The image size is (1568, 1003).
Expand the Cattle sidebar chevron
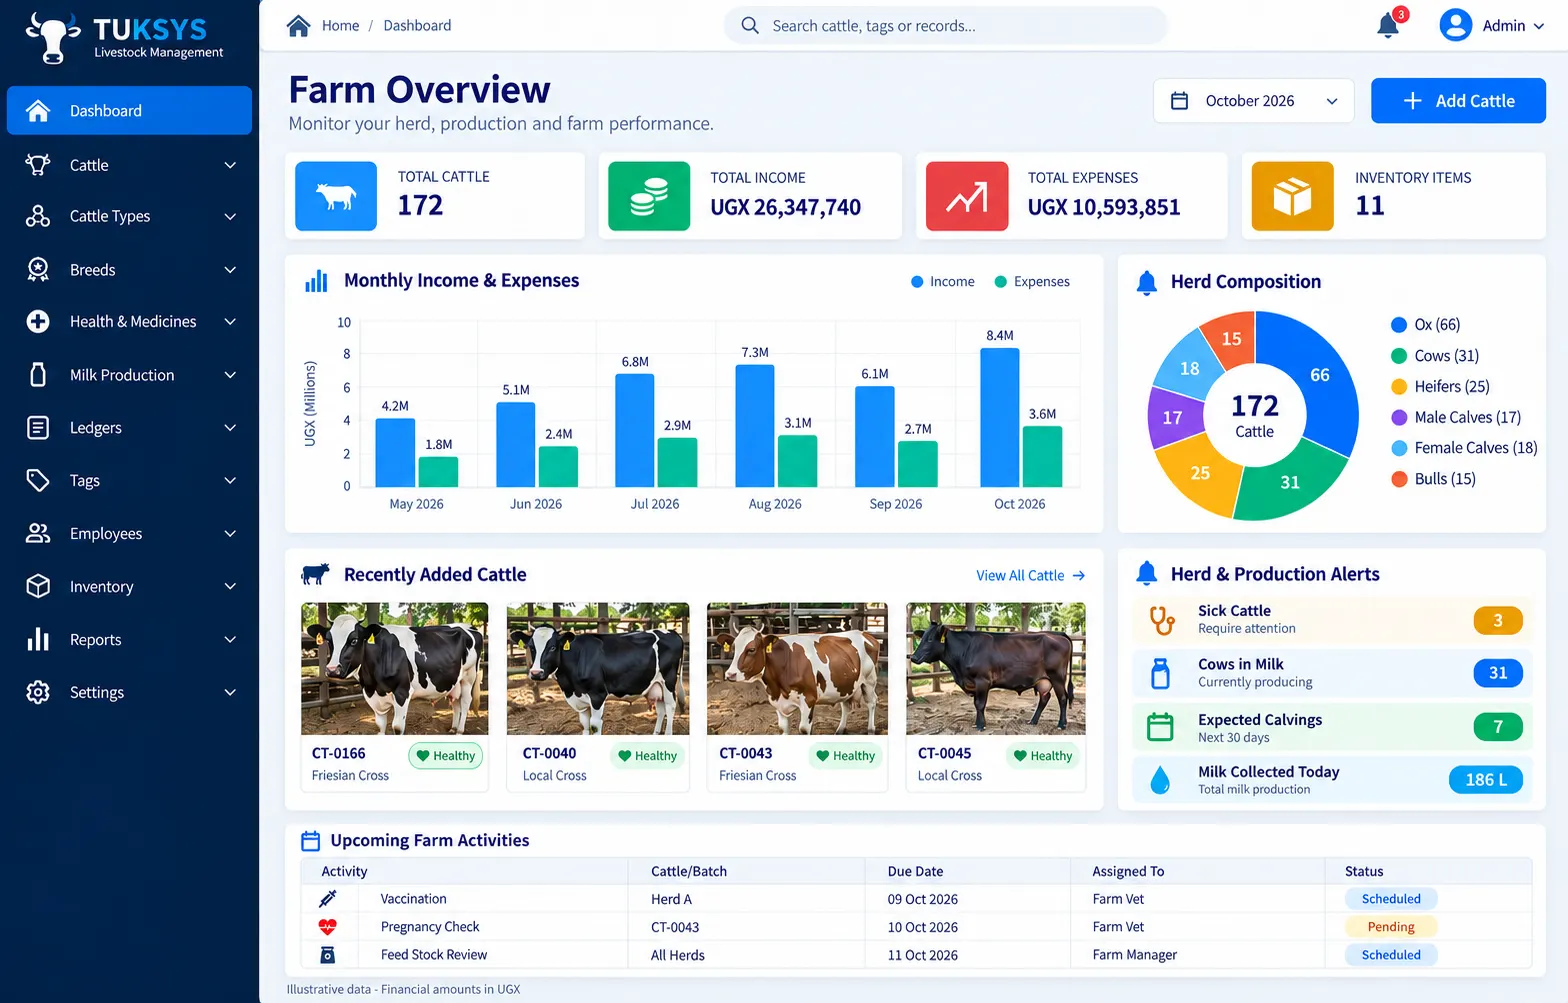(230, 165)
